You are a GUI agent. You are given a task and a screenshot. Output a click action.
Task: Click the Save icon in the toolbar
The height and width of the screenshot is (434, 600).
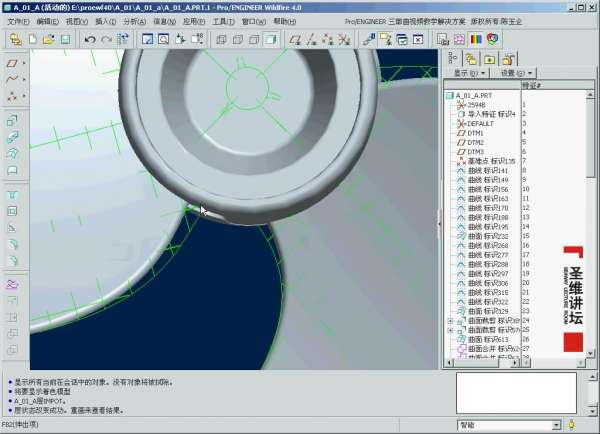pyautogui.click(x=65, y=39)
